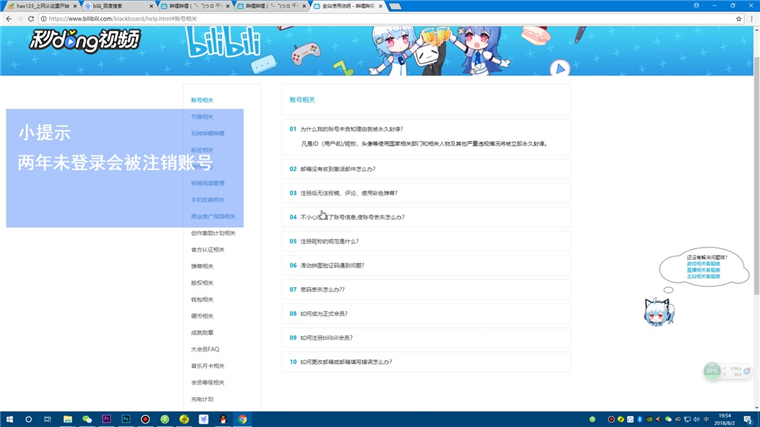Open 硬币相关 sidebar category
The width and height of the screenshot is (760, 427).
point(202,316)
